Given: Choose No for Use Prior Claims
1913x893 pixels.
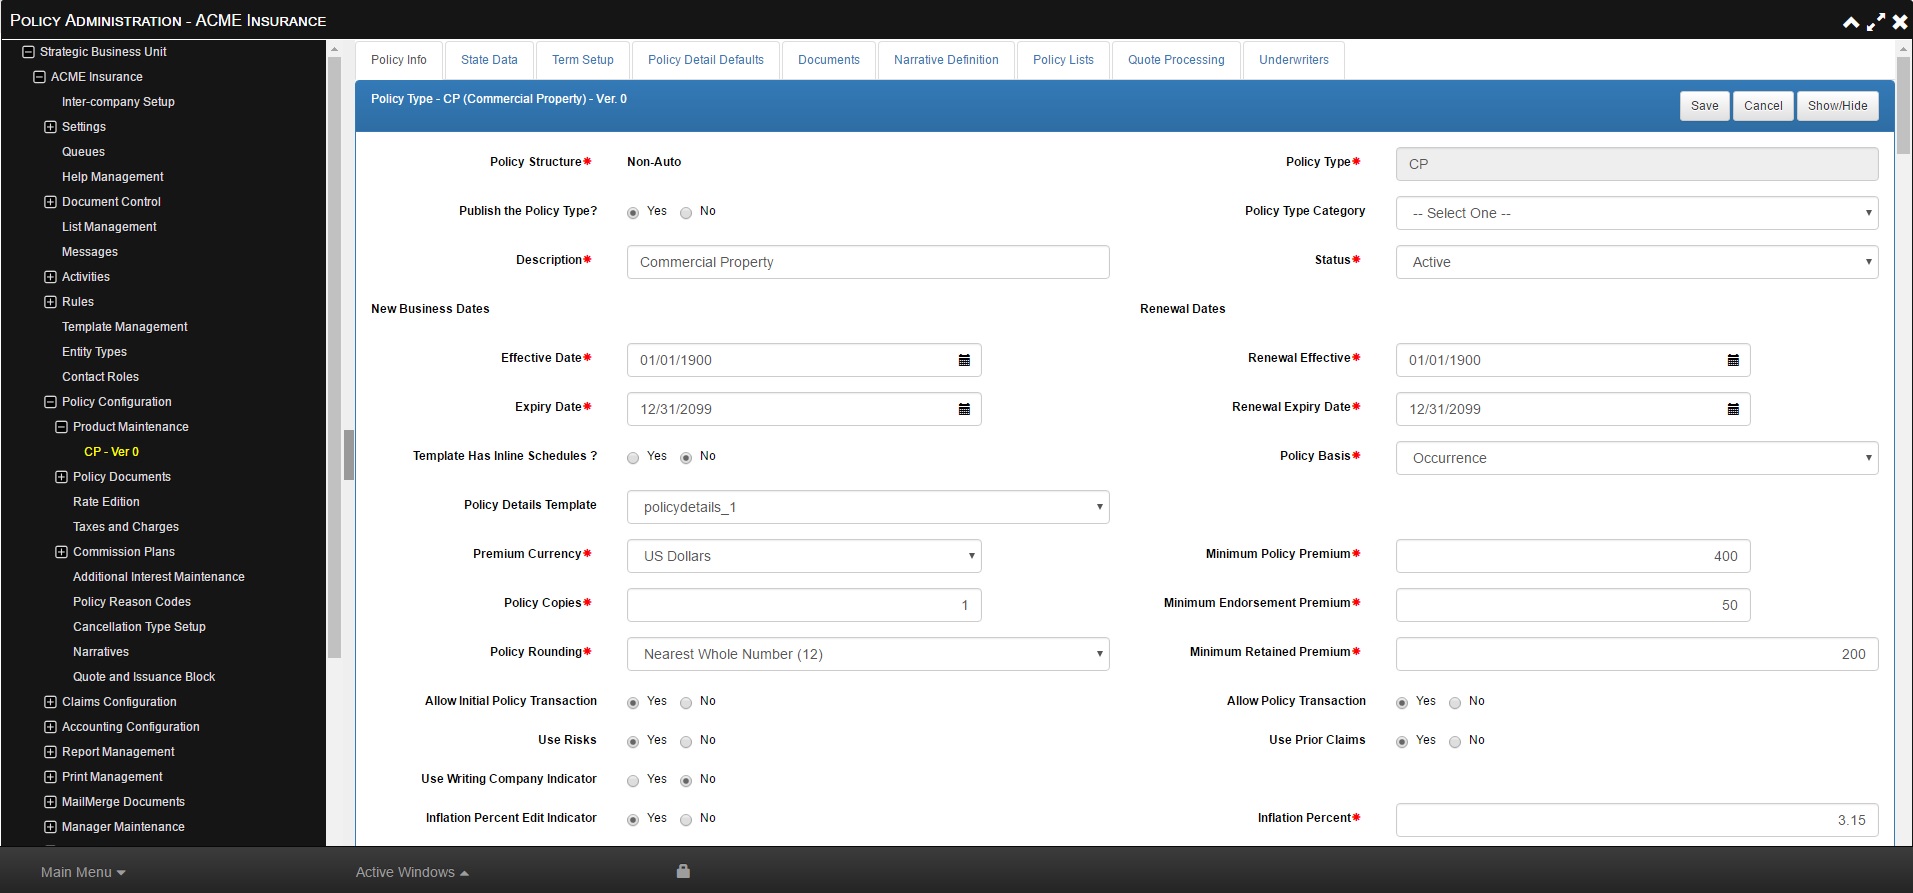Looking at the screenshot, I should pos(1455,742).
